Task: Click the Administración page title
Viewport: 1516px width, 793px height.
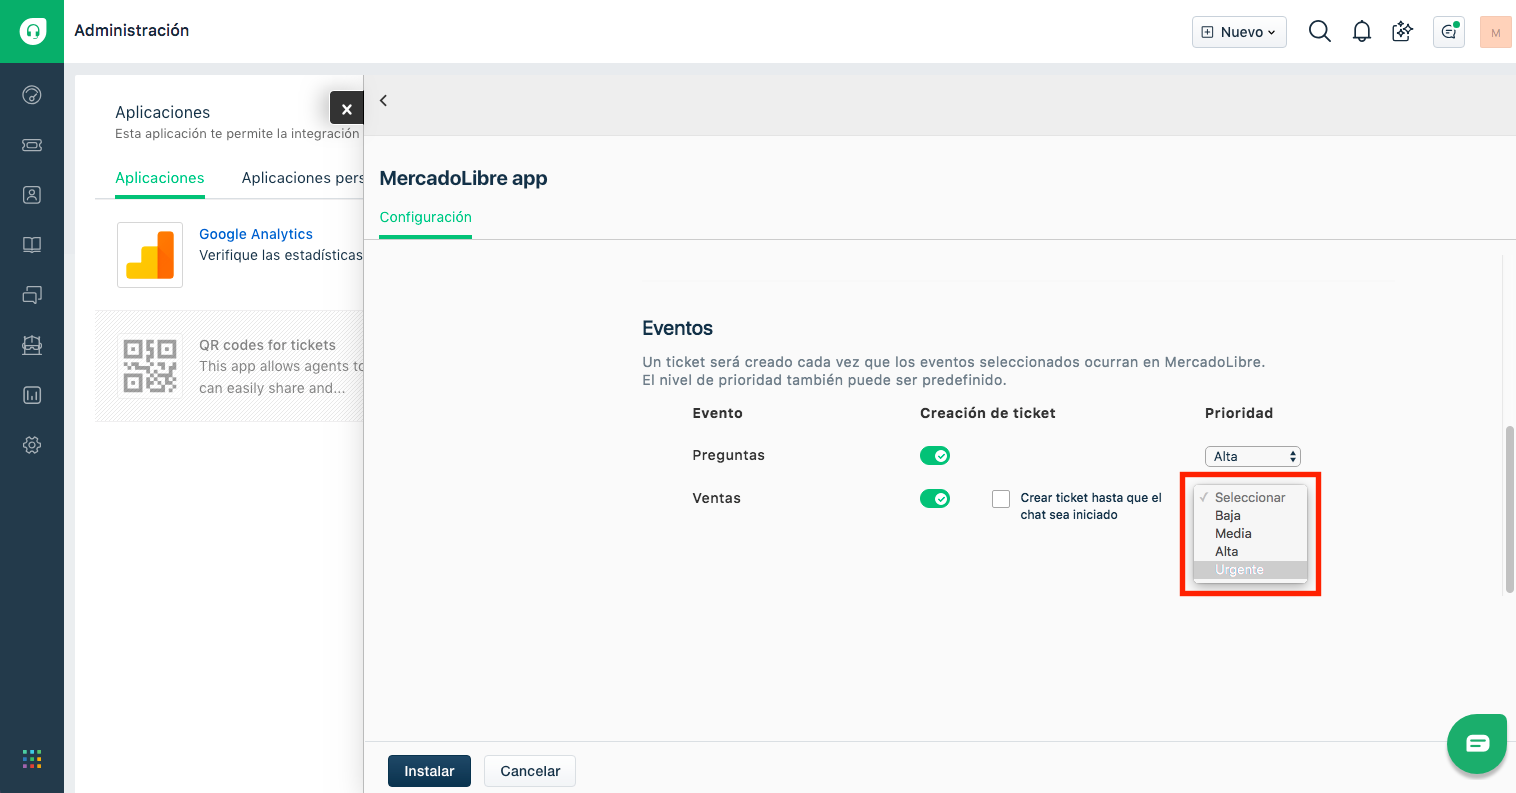Action: point(132,30)
